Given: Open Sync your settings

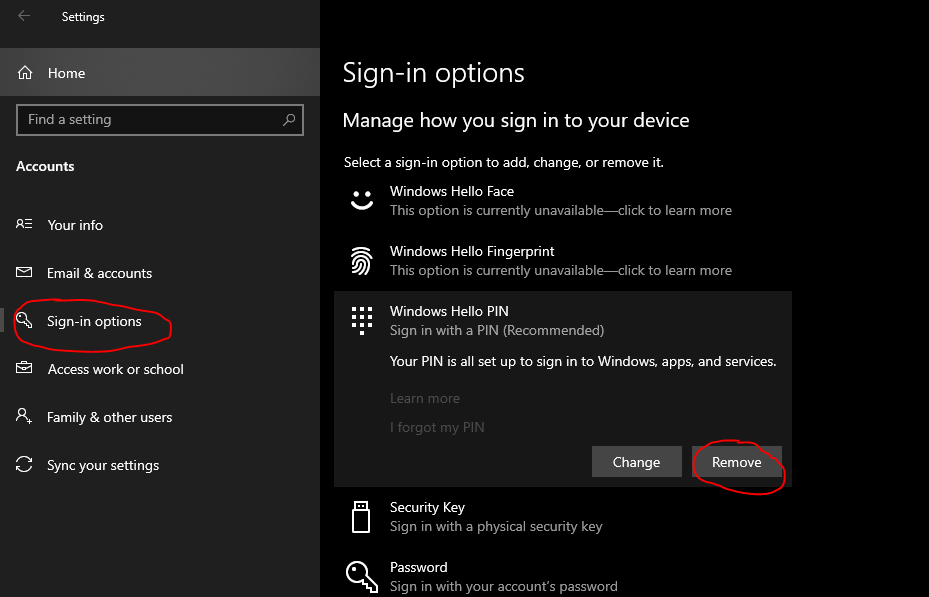Looking at the screenshot, I should pyautogui.click(x=160, y=465).
